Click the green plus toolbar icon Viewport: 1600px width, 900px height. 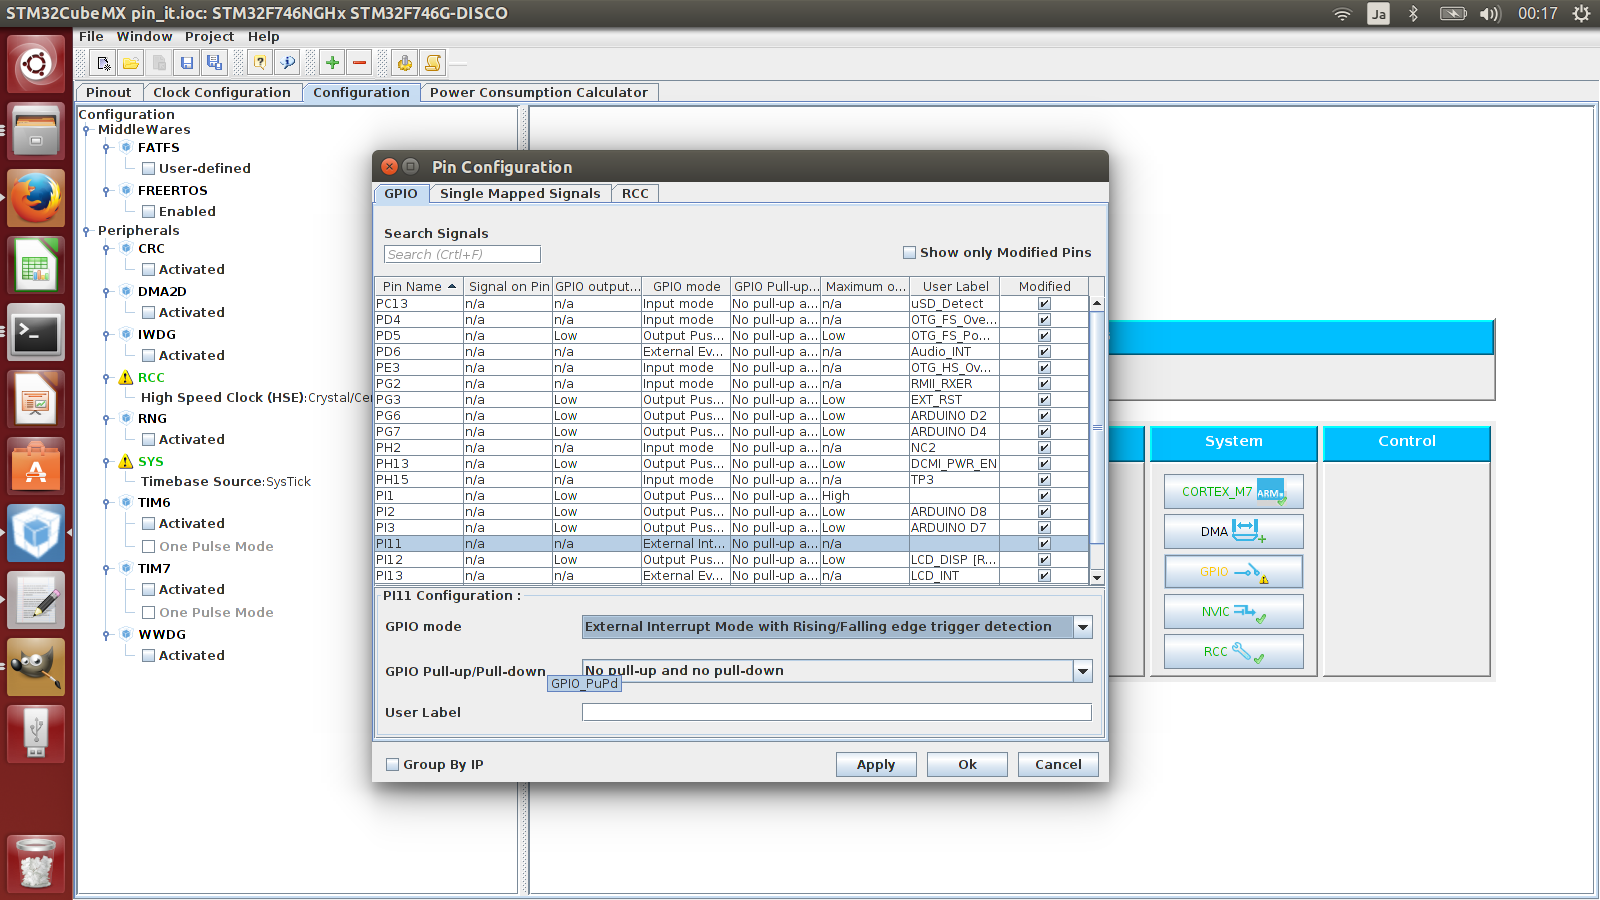(x=332, y=63)
